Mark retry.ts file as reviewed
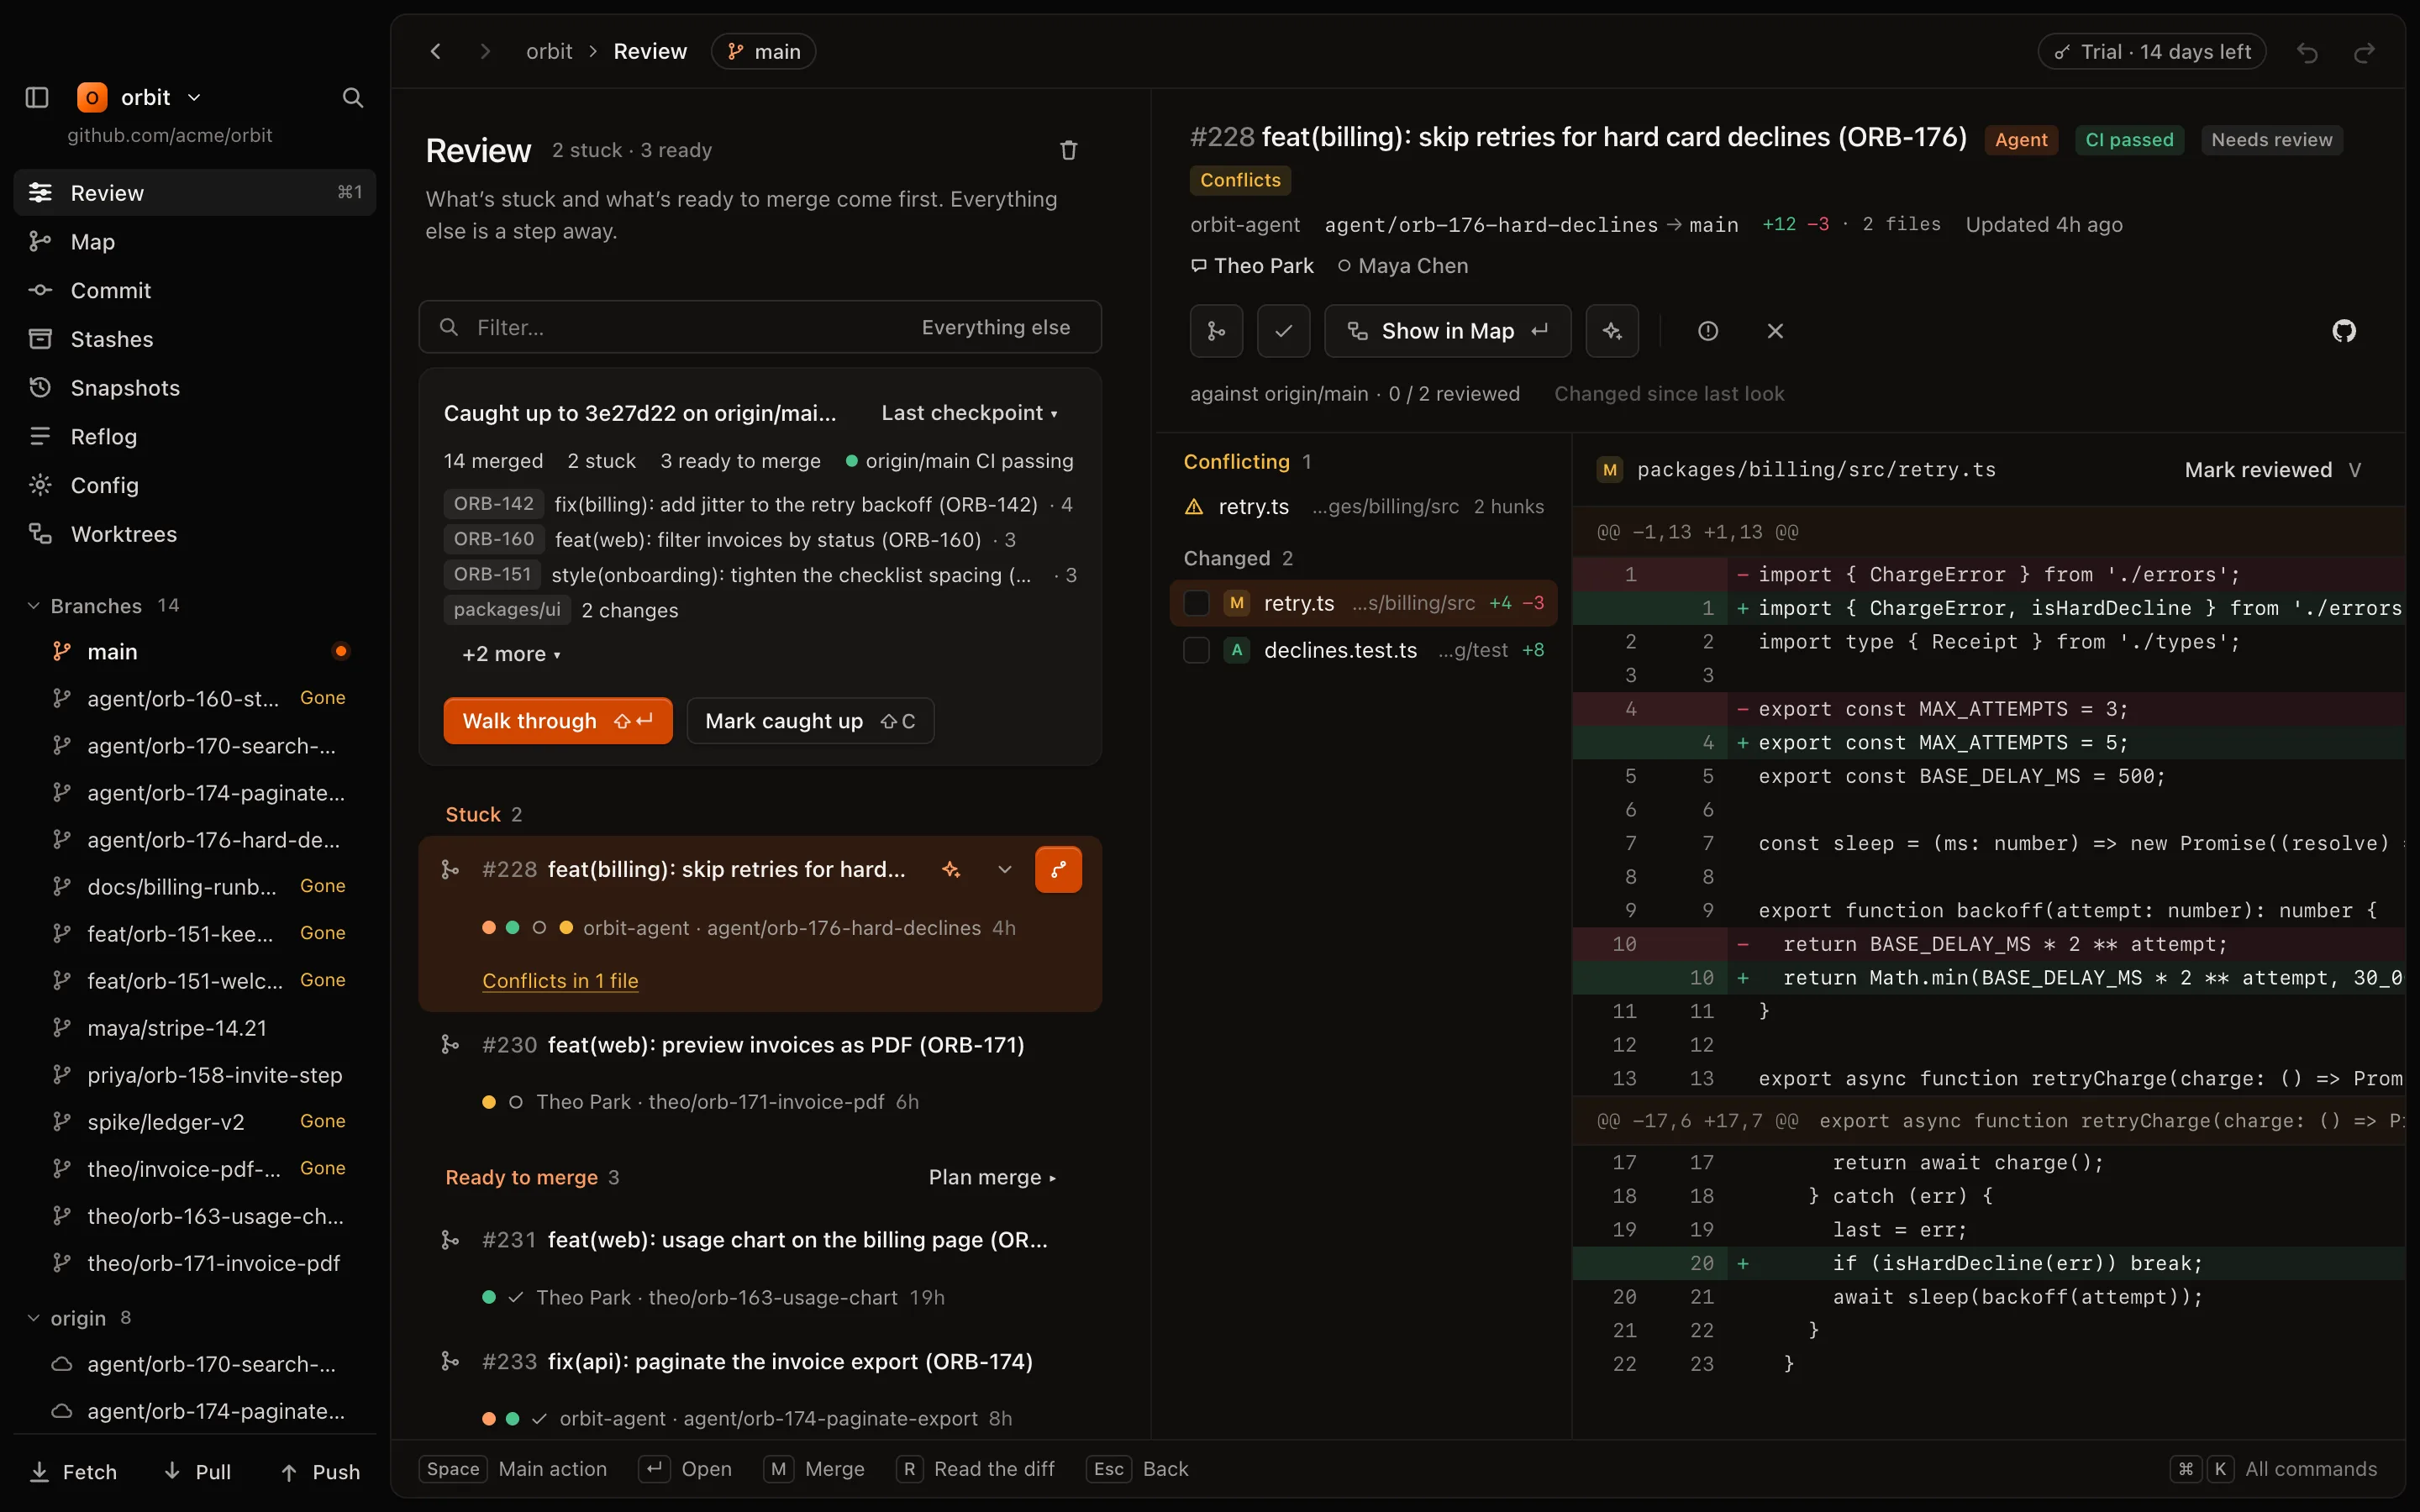This screenshot has height=1512, width=2420. [x=2272, y=470]
